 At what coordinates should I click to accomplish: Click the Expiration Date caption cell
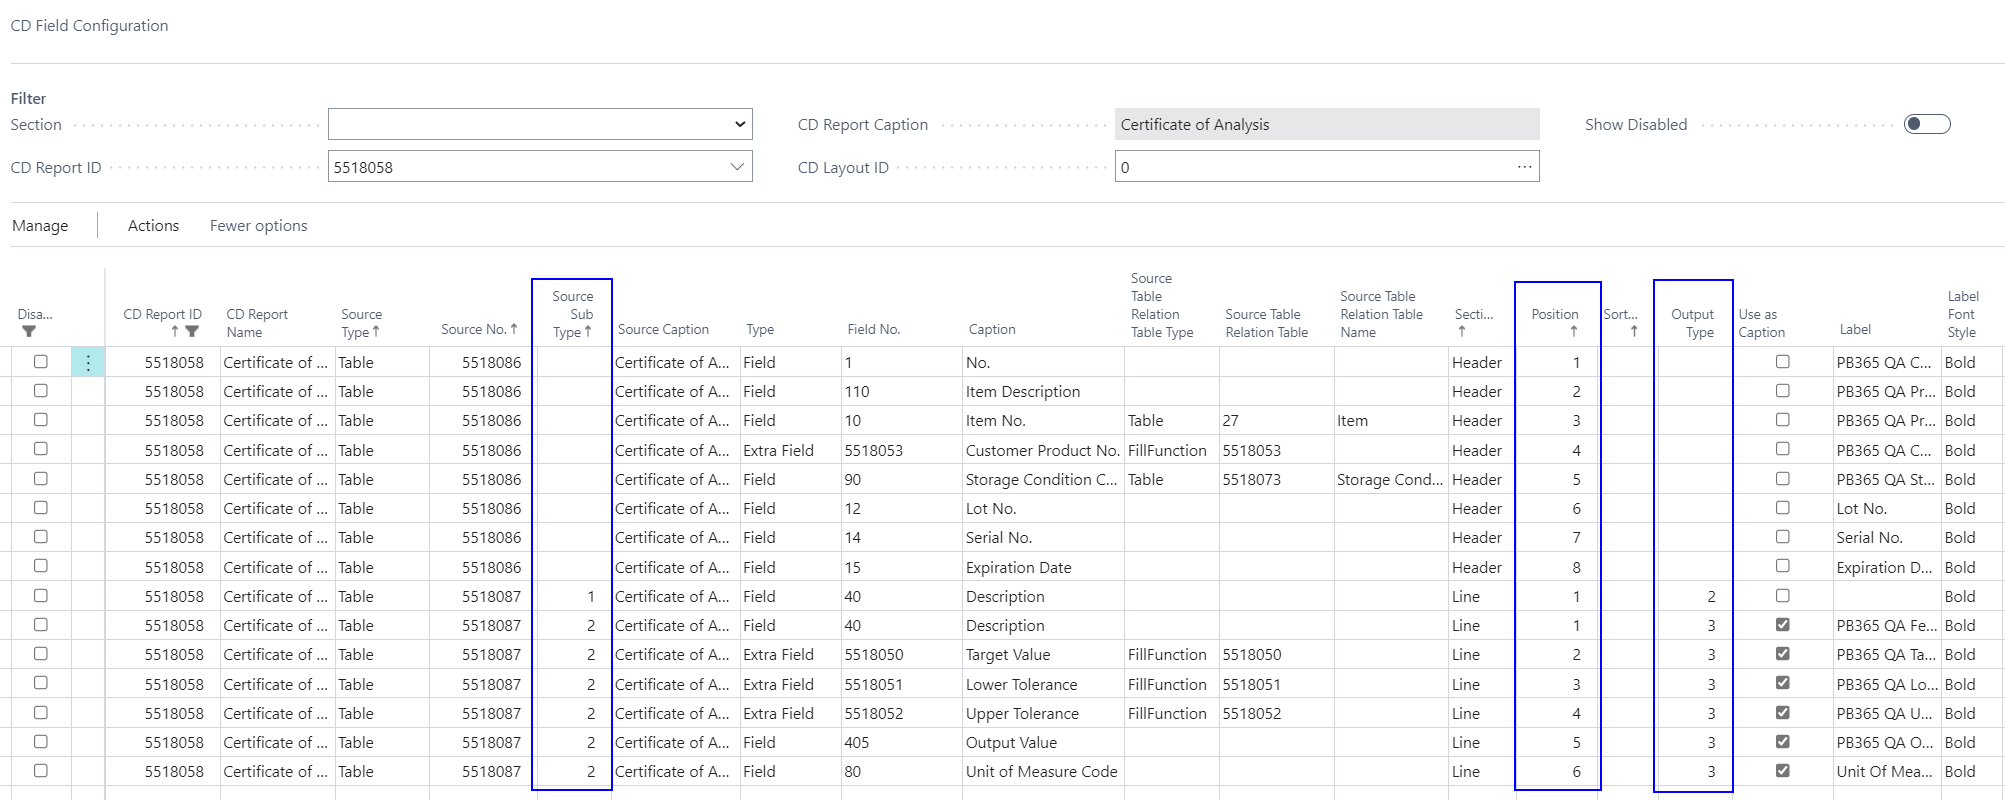coord(1043,567)
